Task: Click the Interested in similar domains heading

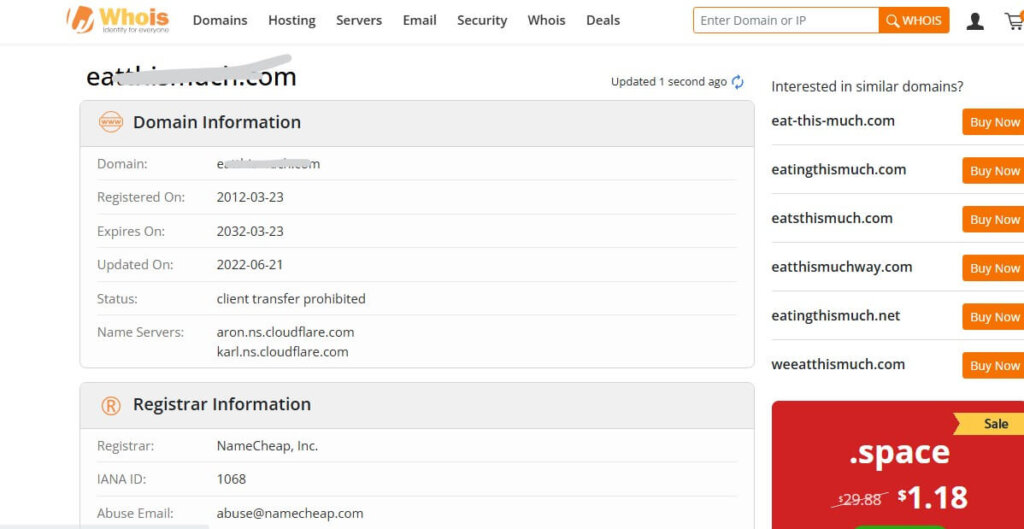Action: click(867, 87)
